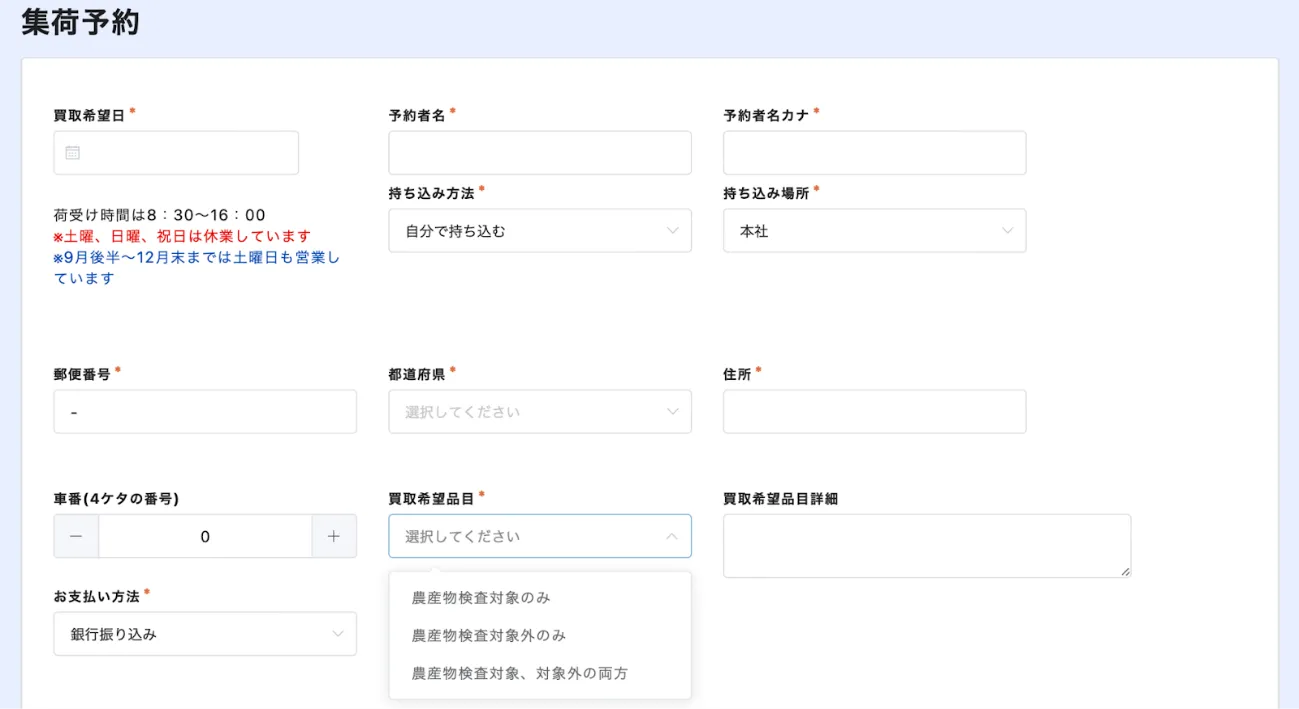Click chevron arrow in 持ち込み方法 select
Viewport: 1299px width, 709px height.
point(672,231)
